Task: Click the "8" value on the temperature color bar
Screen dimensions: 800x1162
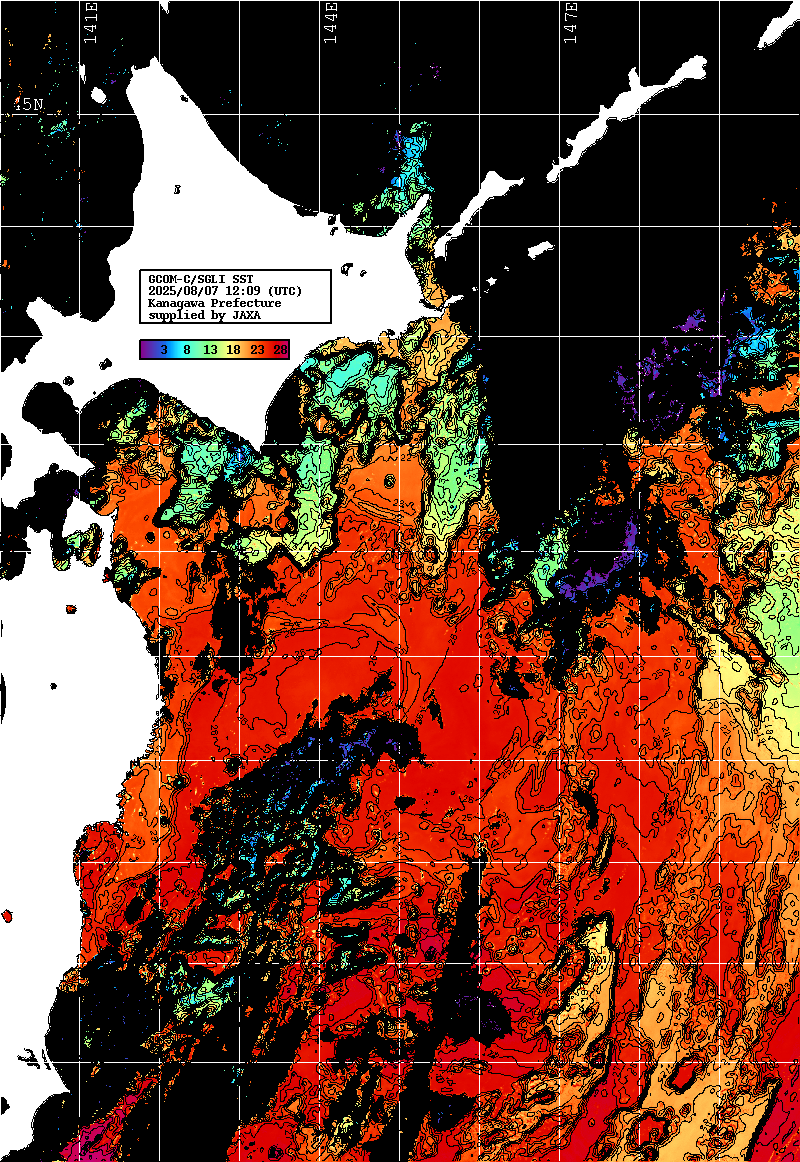Action: point(187,350)
